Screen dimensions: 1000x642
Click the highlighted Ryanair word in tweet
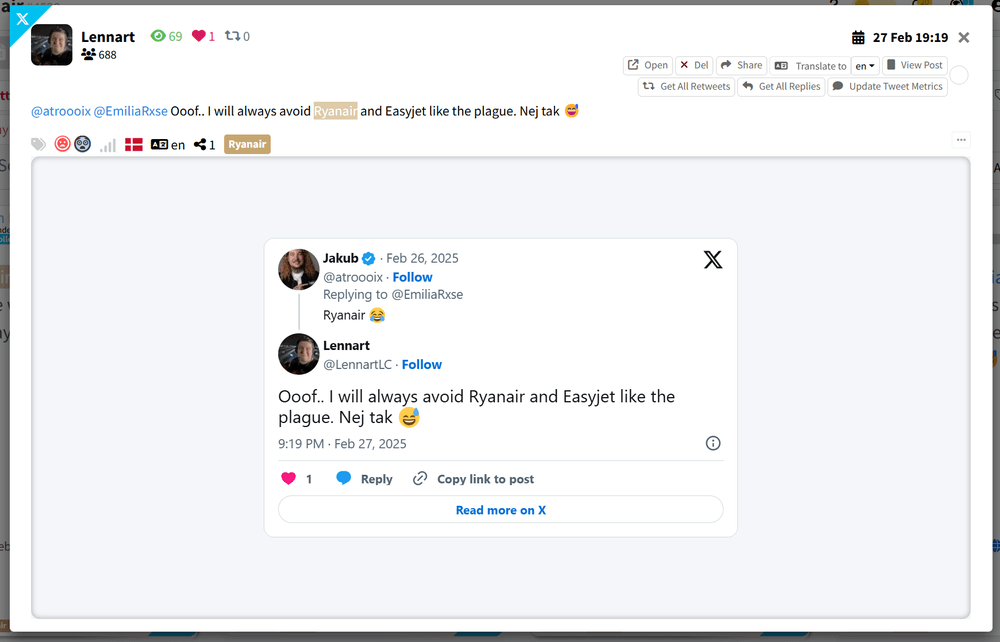tap(335, 111)
